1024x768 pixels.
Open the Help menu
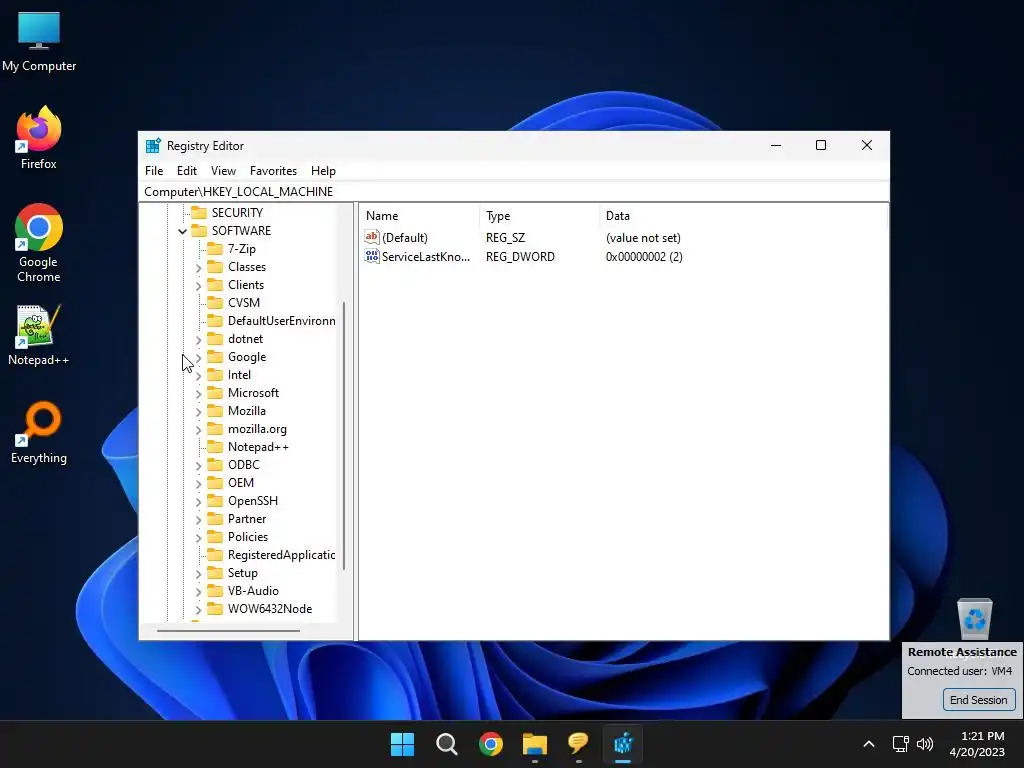(323, 170)
